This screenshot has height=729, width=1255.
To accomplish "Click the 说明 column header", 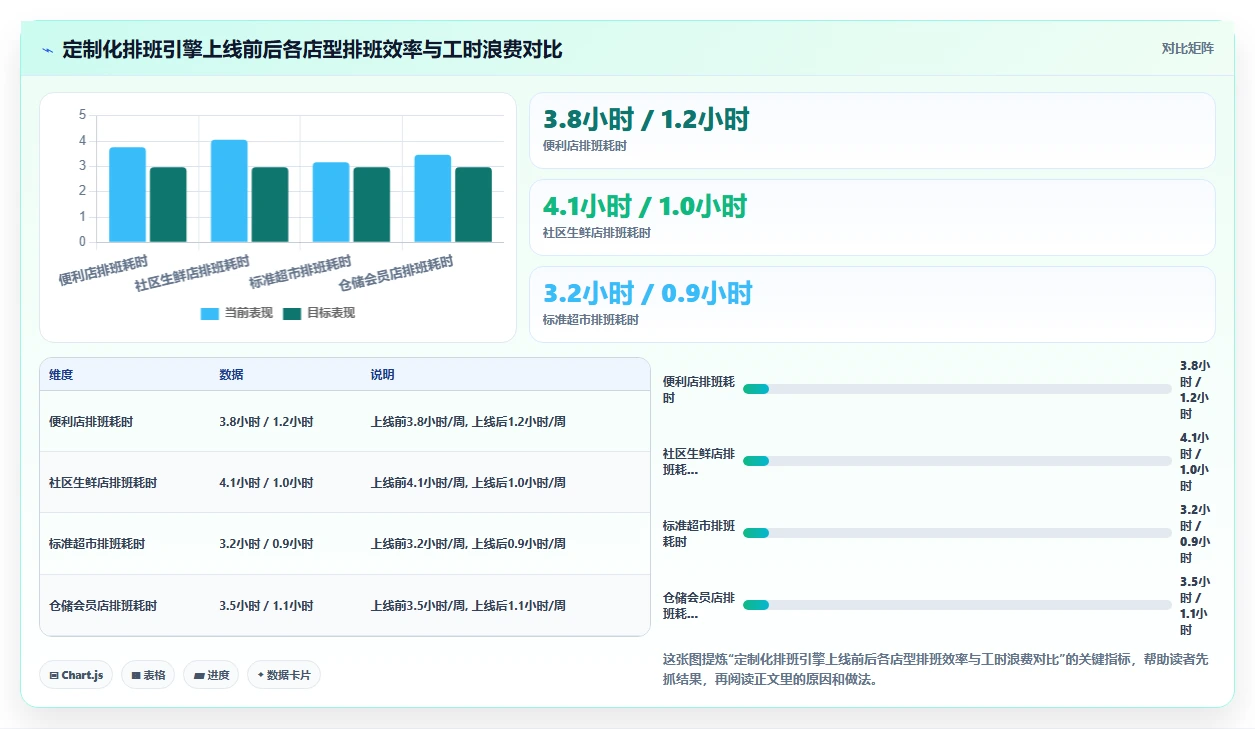I will (x=382, y=375).
